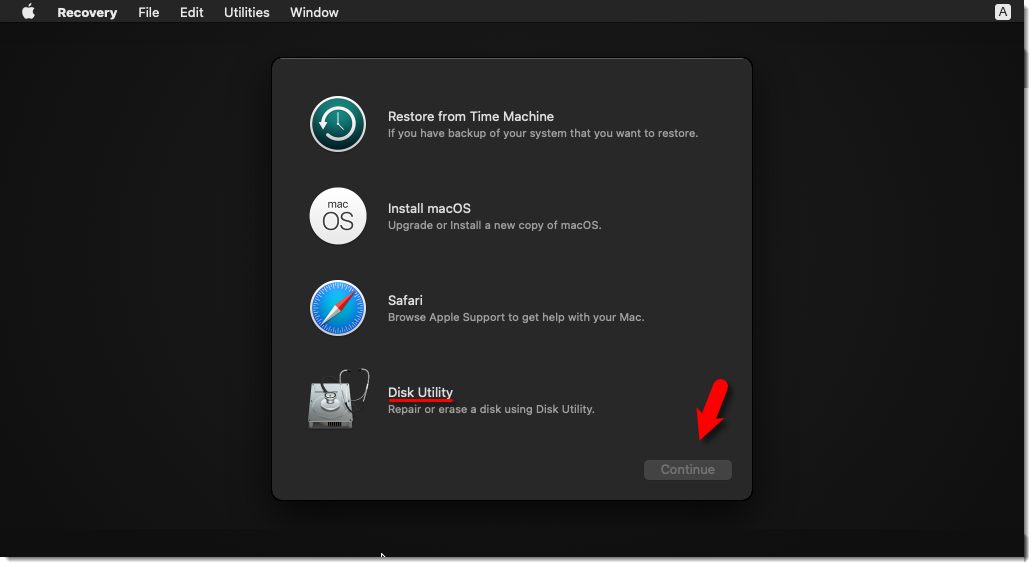
Task: Click the Continue button
Action: (688, 469)
